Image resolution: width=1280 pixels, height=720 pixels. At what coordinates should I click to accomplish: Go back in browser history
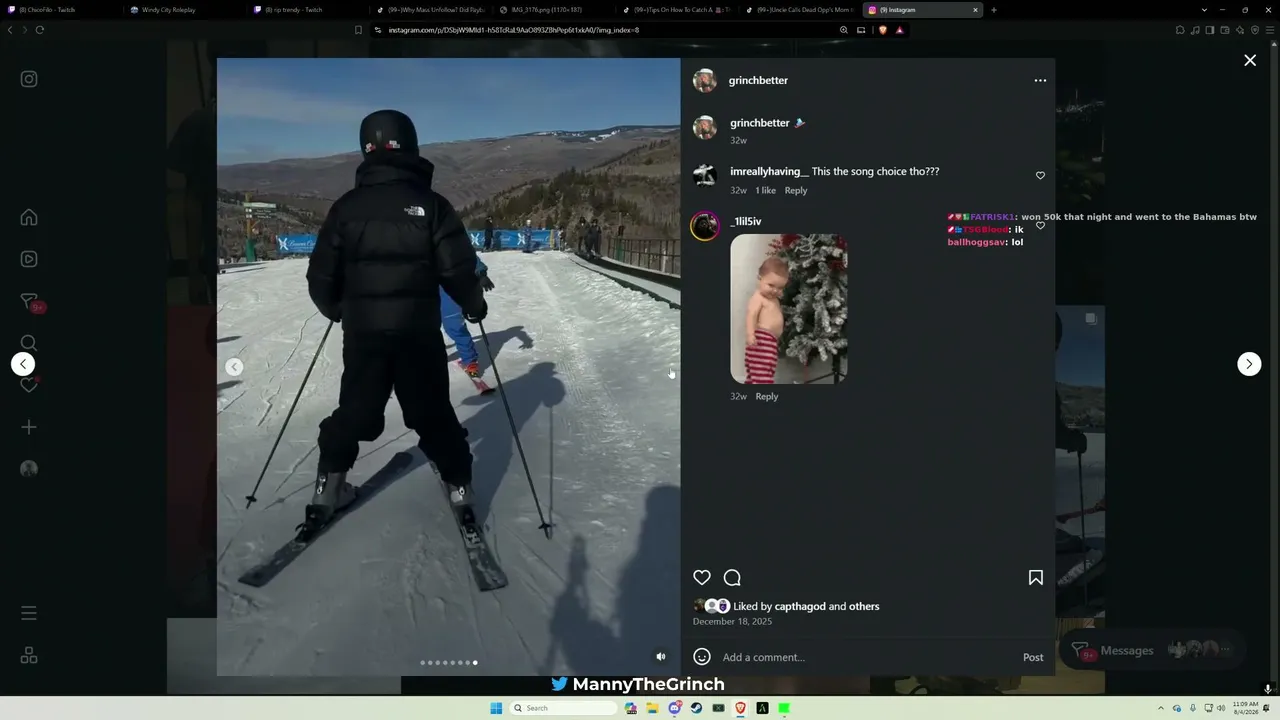click(x=10, y=30)
